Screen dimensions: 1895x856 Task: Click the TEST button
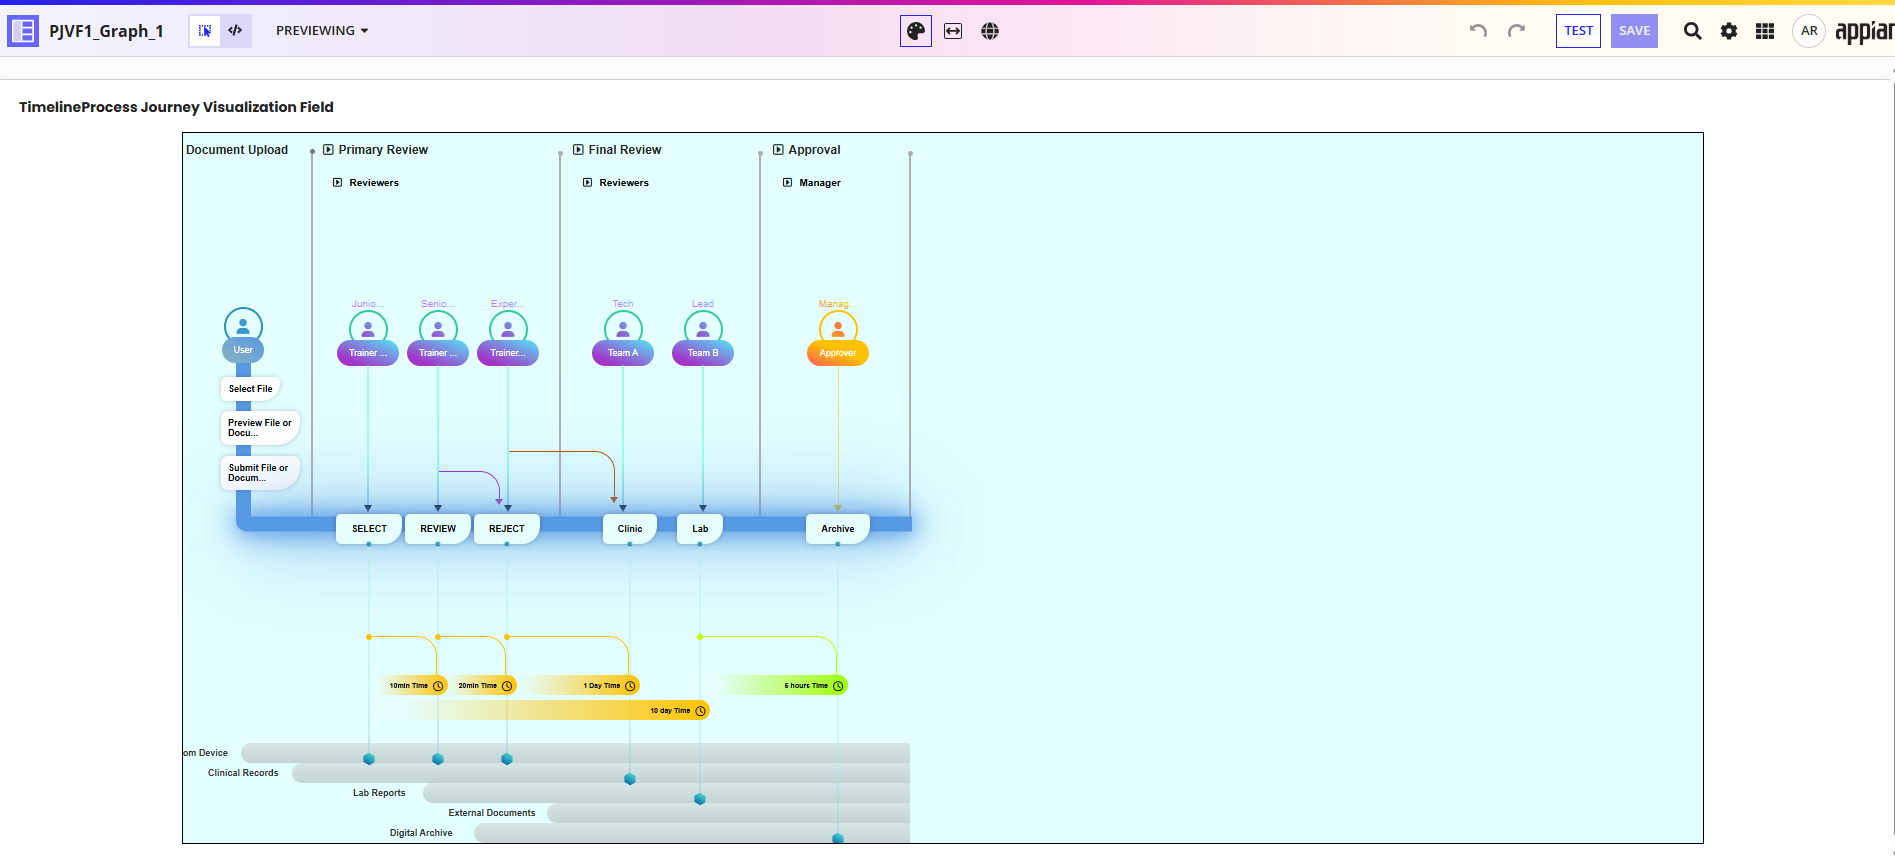pyautogui.click(x=1578, y=31)
